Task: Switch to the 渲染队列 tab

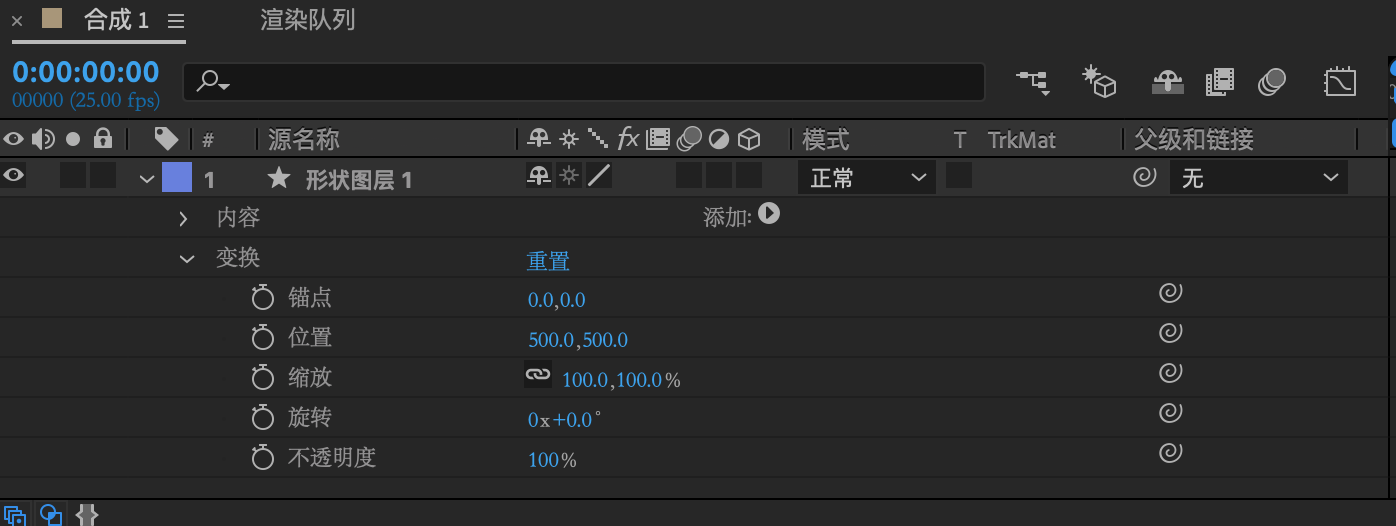Action: pos(308,20)
